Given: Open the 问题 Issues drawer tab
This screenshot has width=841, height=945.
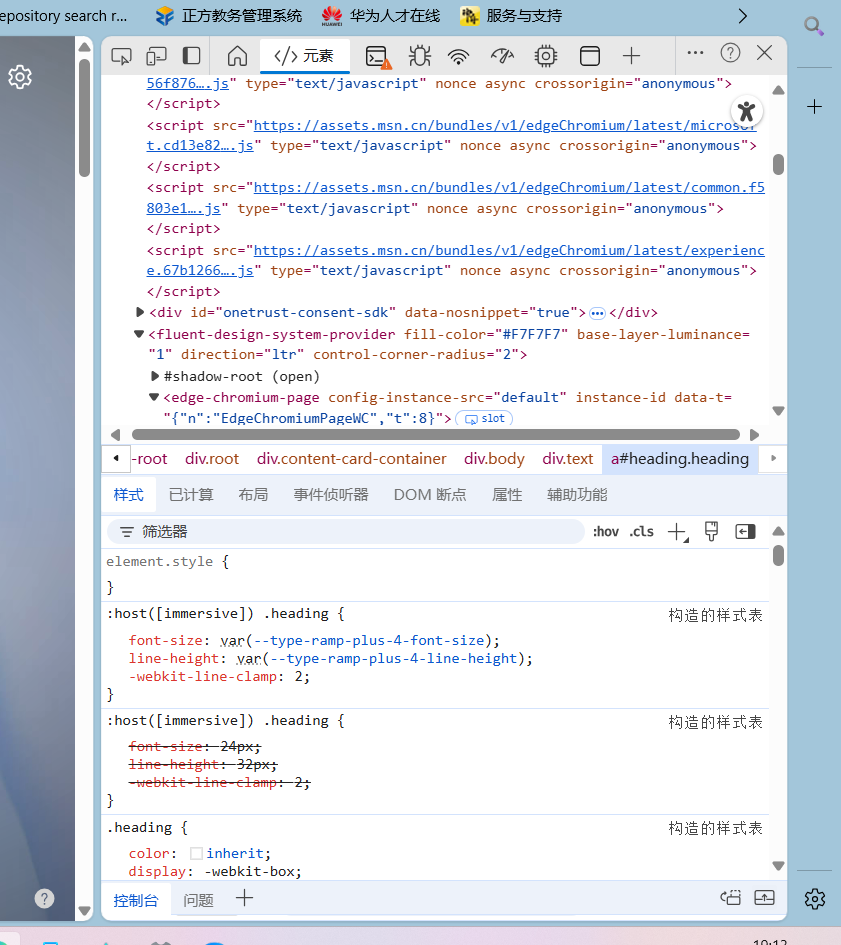Looking at the screenshot, I should (x=198, y=900).
